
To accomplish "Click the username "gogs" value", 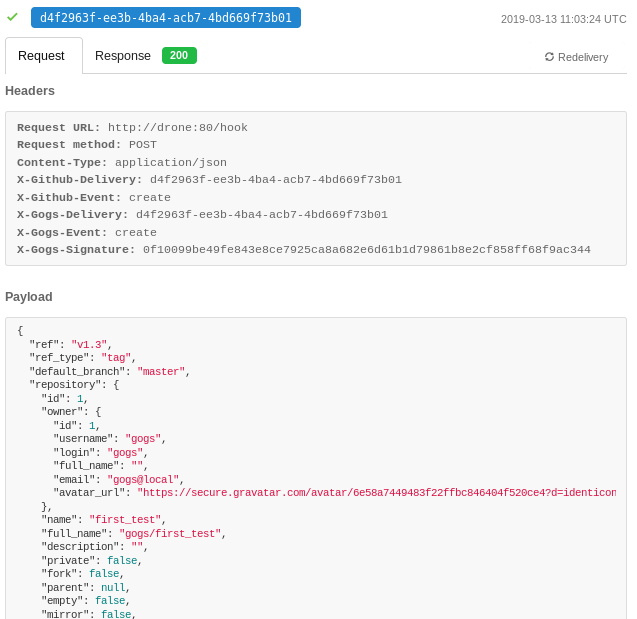I will 143,439.
